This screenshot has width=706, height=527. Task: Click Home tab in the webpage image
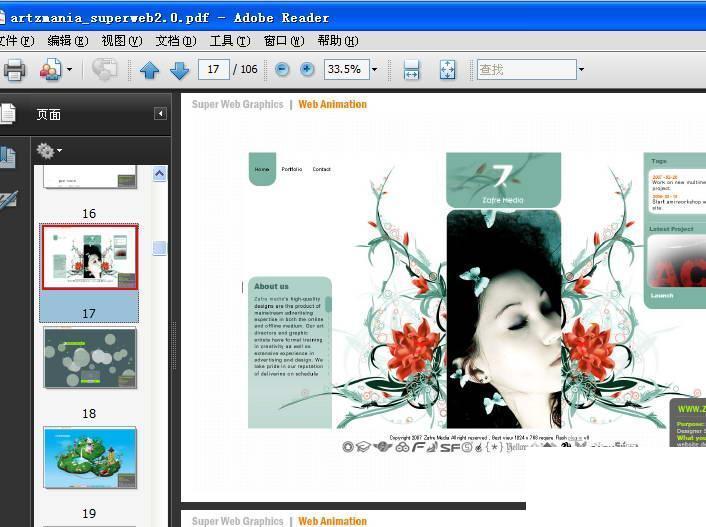pos(262,169)
